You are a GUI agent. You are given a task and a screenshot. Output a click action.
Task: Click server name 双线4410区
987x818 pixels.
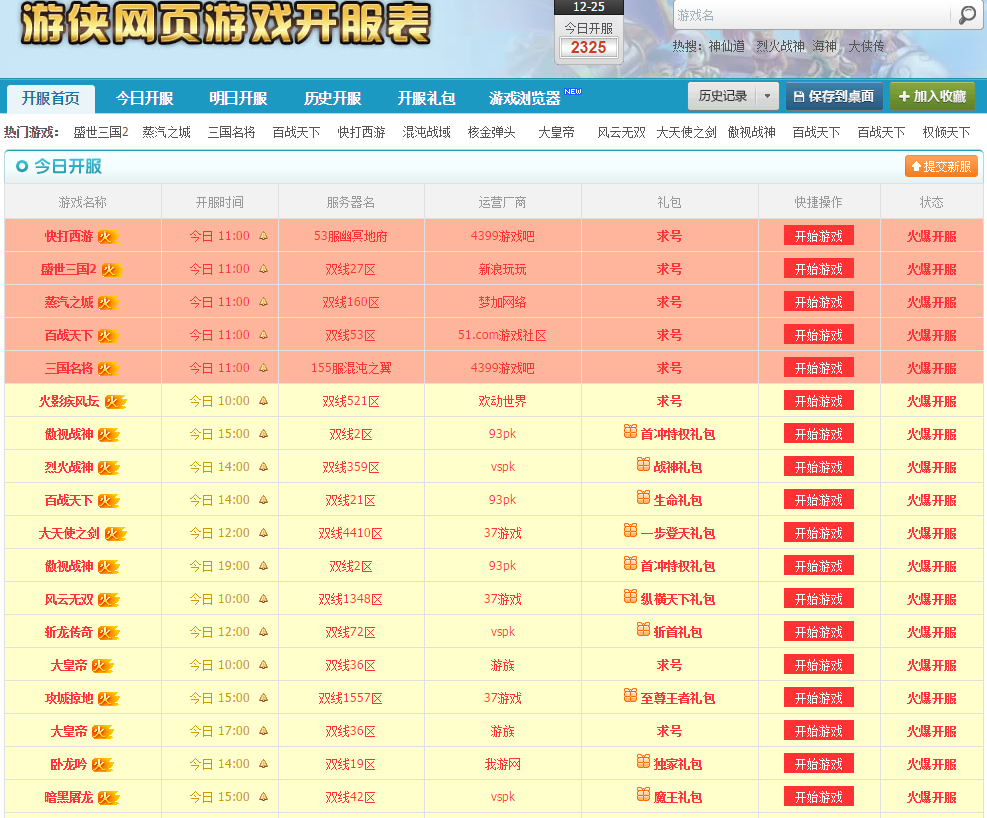point(351,533)
